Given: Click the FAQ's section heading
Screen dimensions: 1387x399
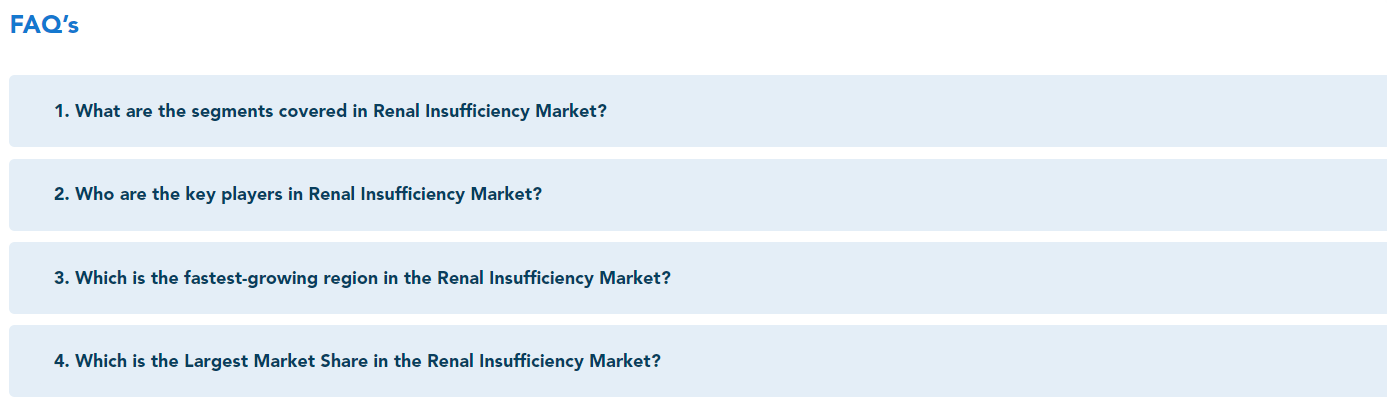Looking at the screenshot, I should tap(44, 26).
